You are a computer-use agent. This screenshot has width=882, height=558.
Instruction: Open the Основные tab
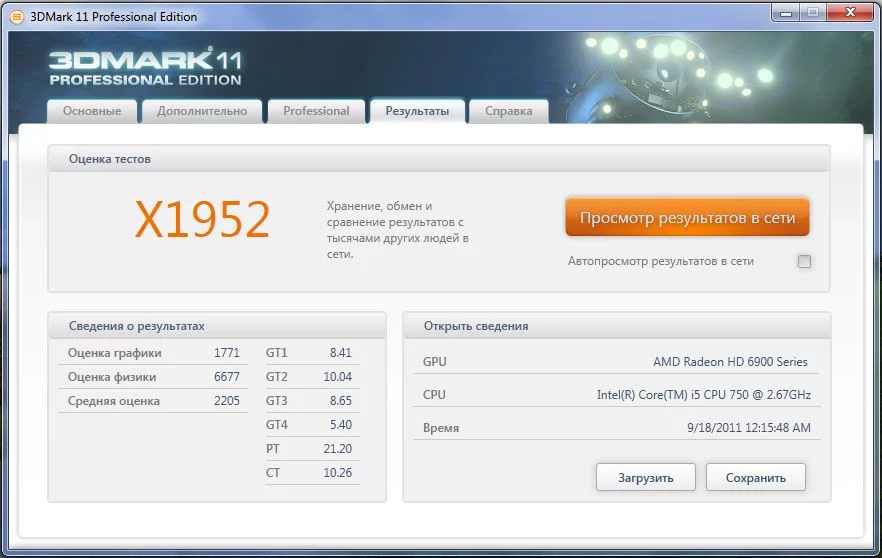[x=92, y=111]
